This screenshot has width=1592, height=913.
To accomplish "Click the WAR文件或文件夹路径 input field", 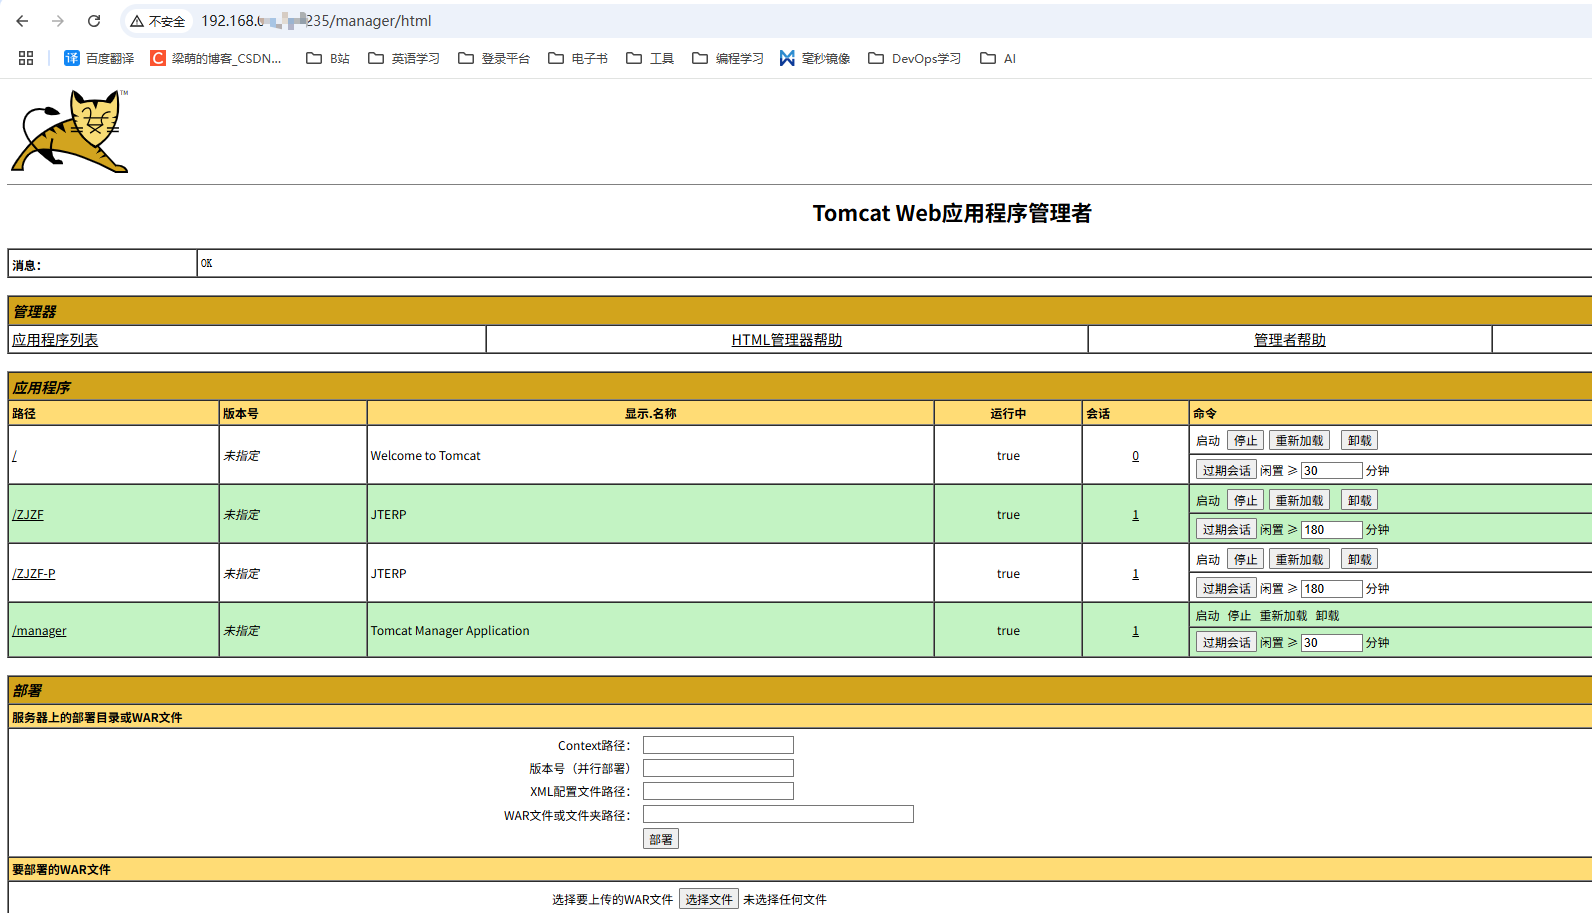I will (x=778, y=814).
